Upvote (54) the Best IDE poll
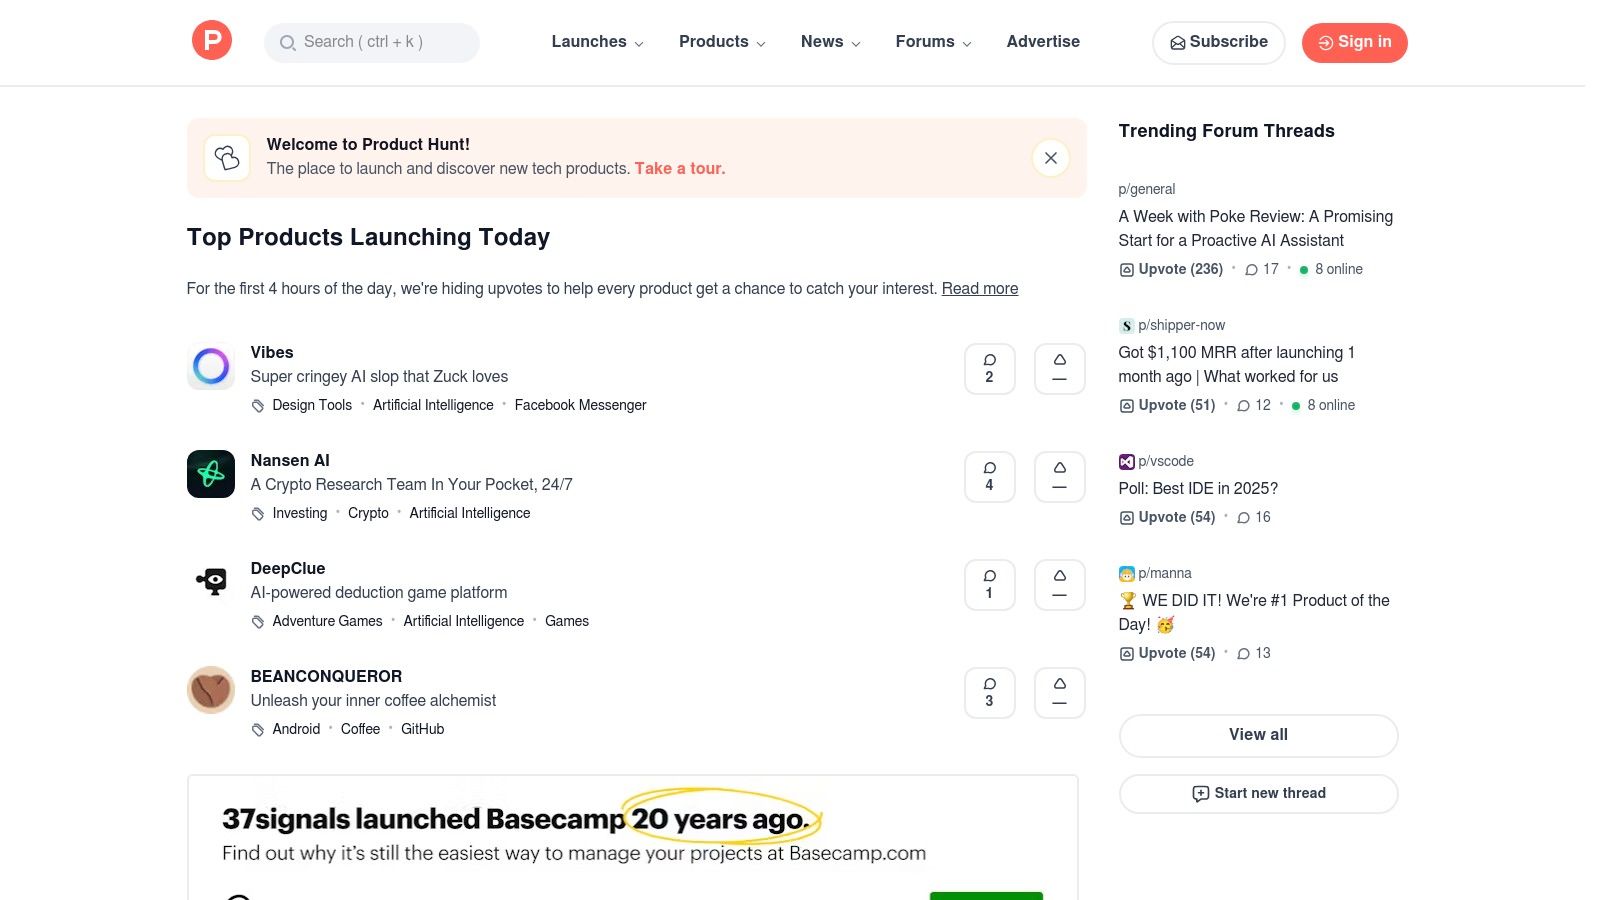The height and width of the screenshot is (900, 1600). pyautogui.click(x=1167, y=517)
